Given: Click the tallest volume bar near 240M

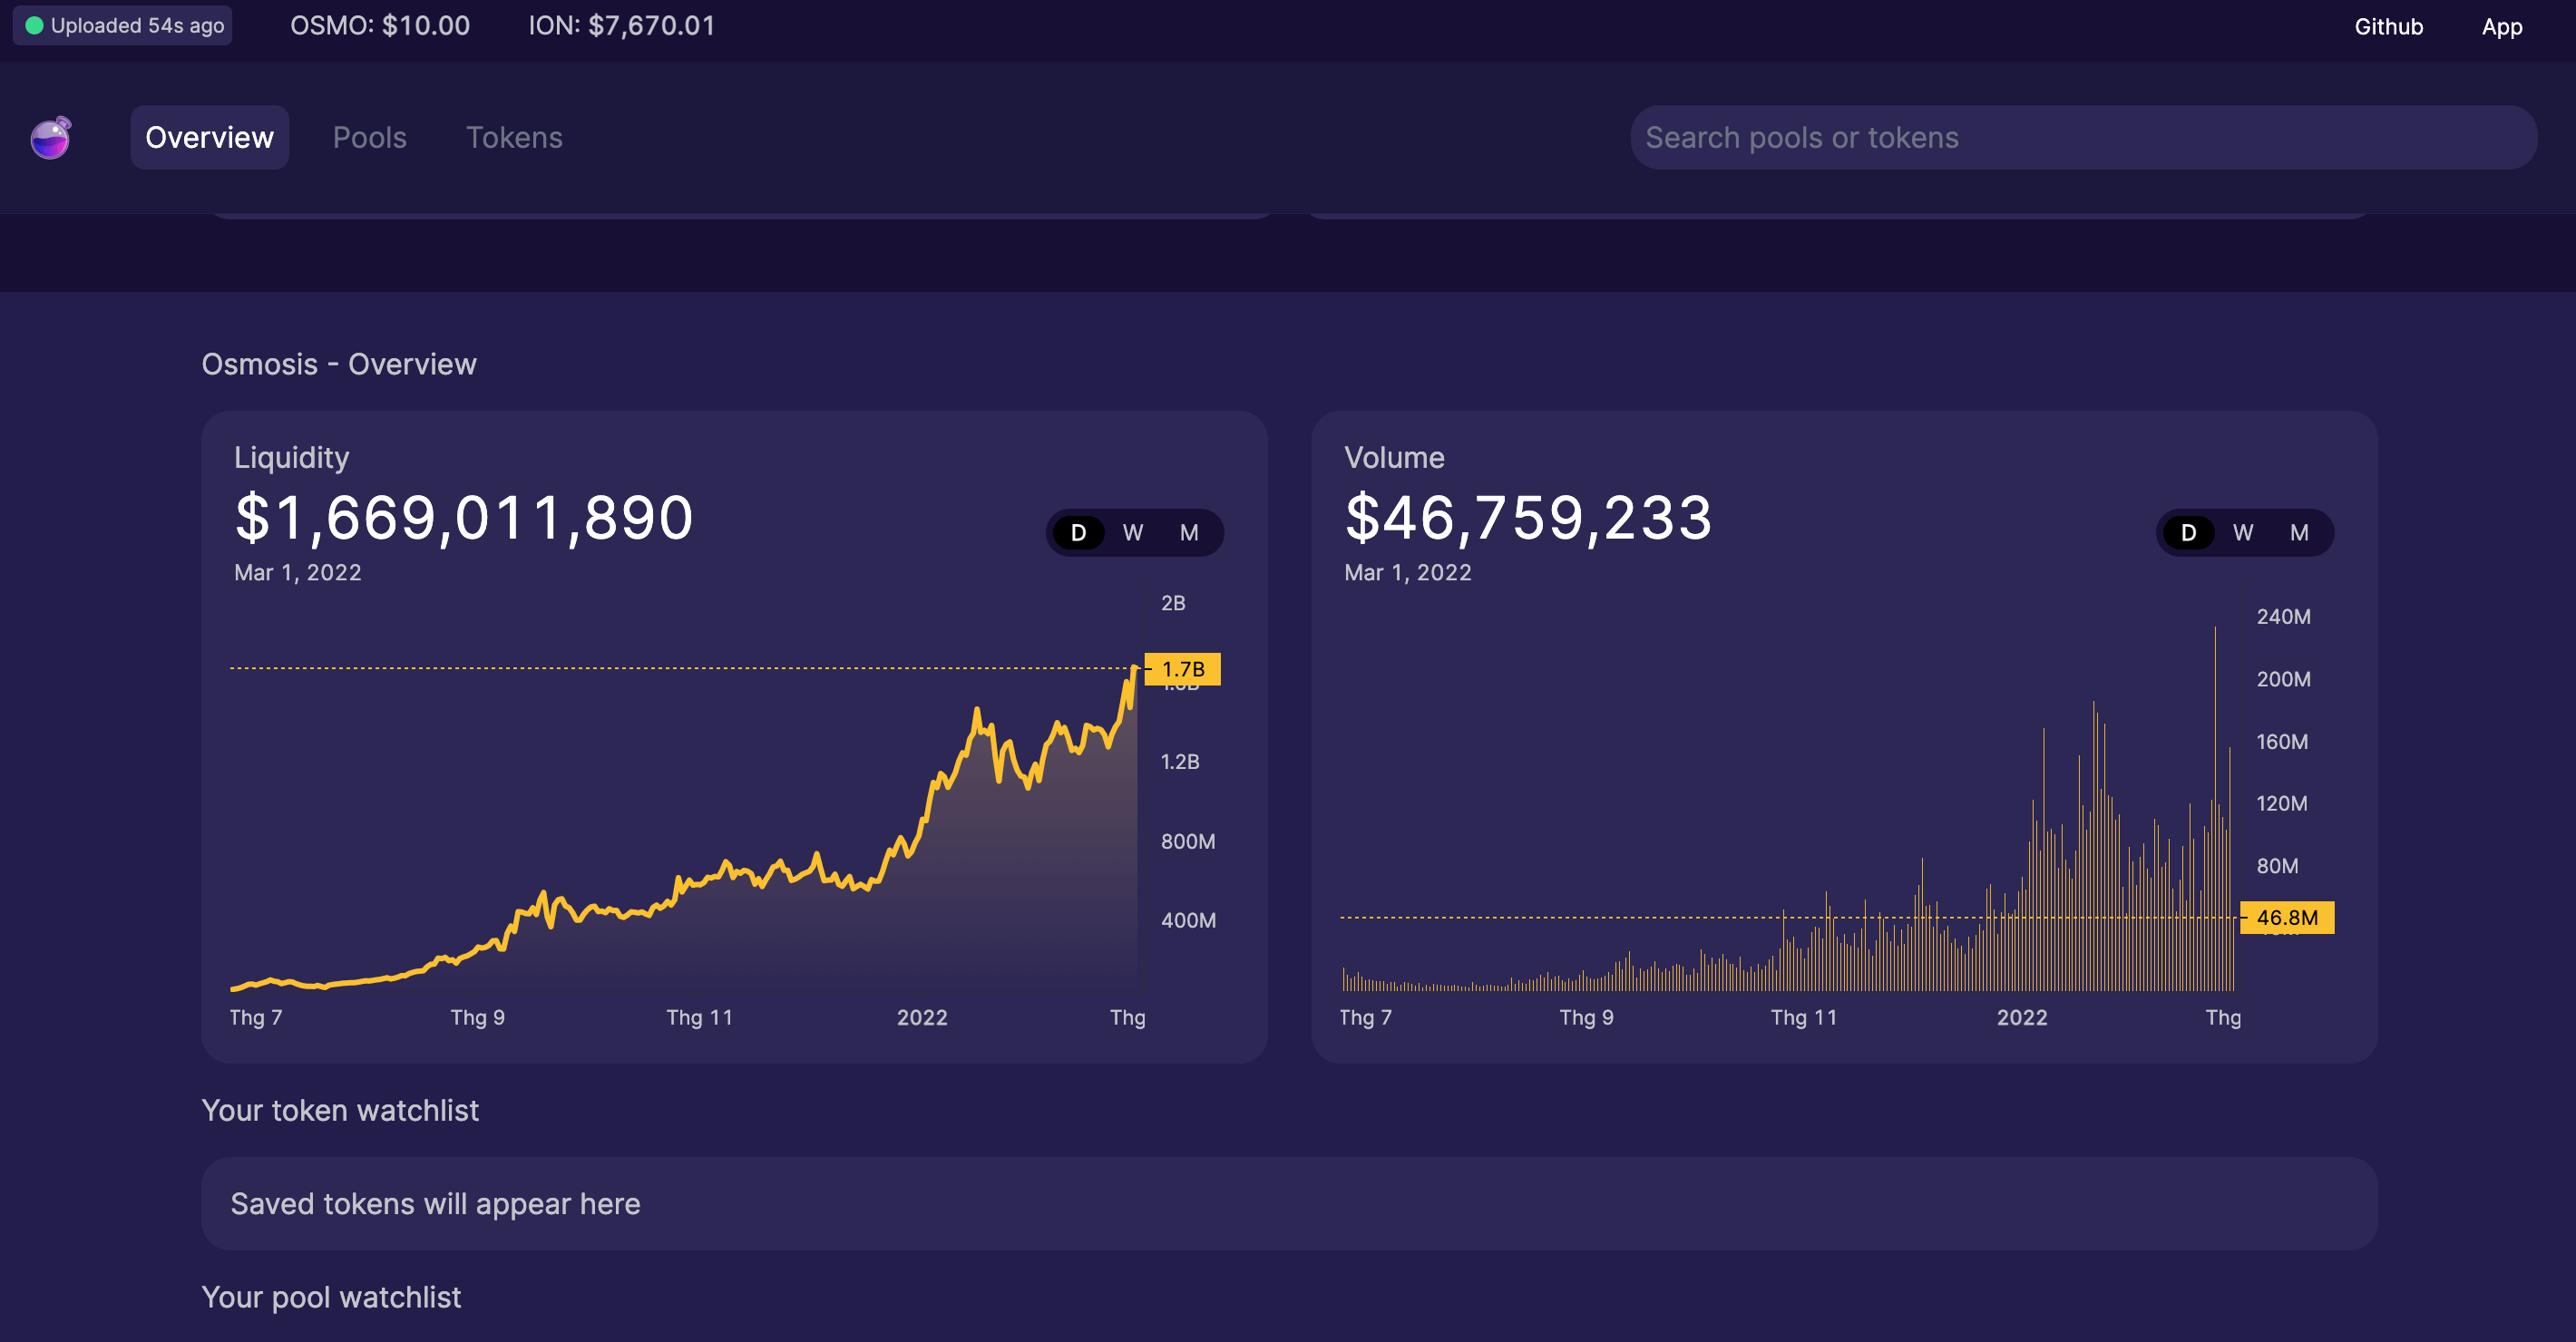Looking at the screenshot, I should point(2215,809).
